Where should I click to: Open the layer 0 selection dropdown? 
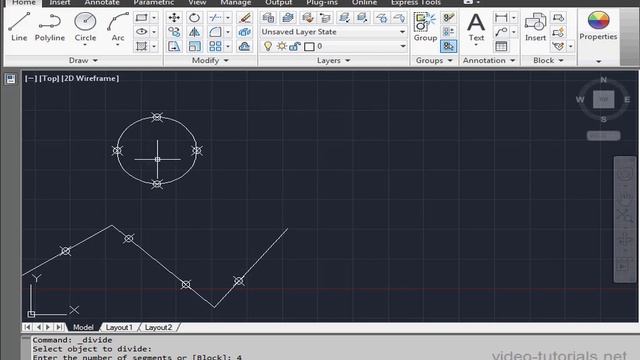402,46
